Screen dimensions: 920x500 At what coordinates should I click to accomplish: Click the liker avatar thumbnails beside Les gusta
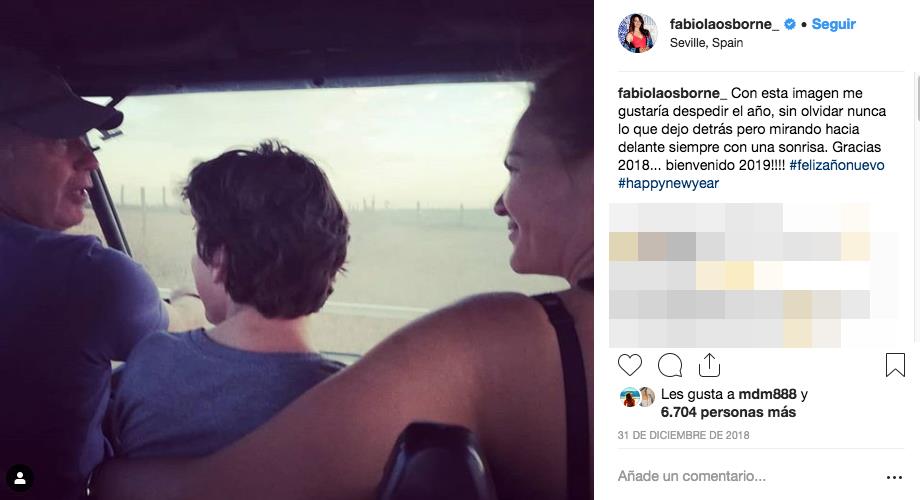(637, 397)
